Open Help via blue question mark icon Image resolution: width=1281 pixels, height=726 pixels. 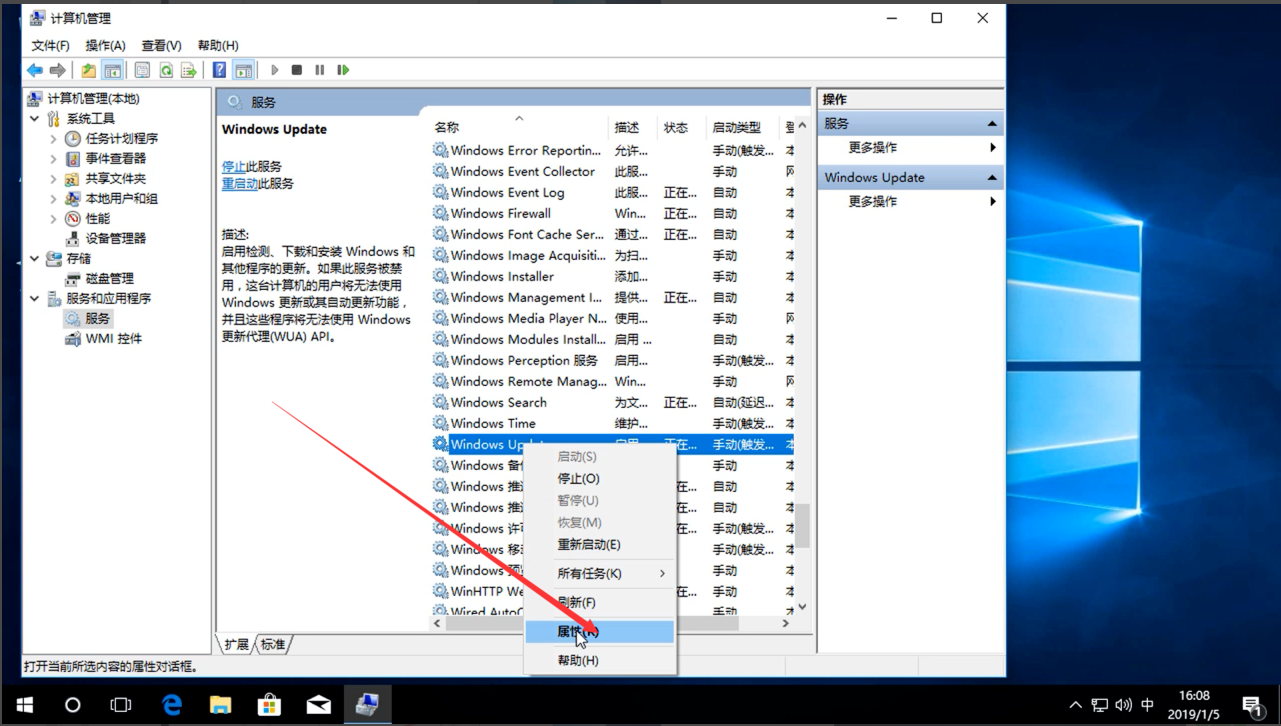(x=219, y=70)
